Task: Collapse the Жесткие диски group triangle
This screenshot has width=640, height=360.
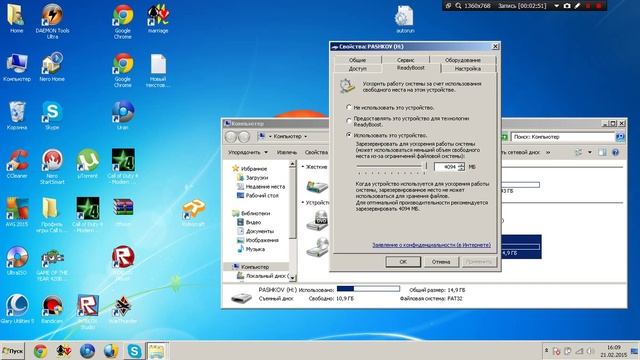Action: (303, 167)
